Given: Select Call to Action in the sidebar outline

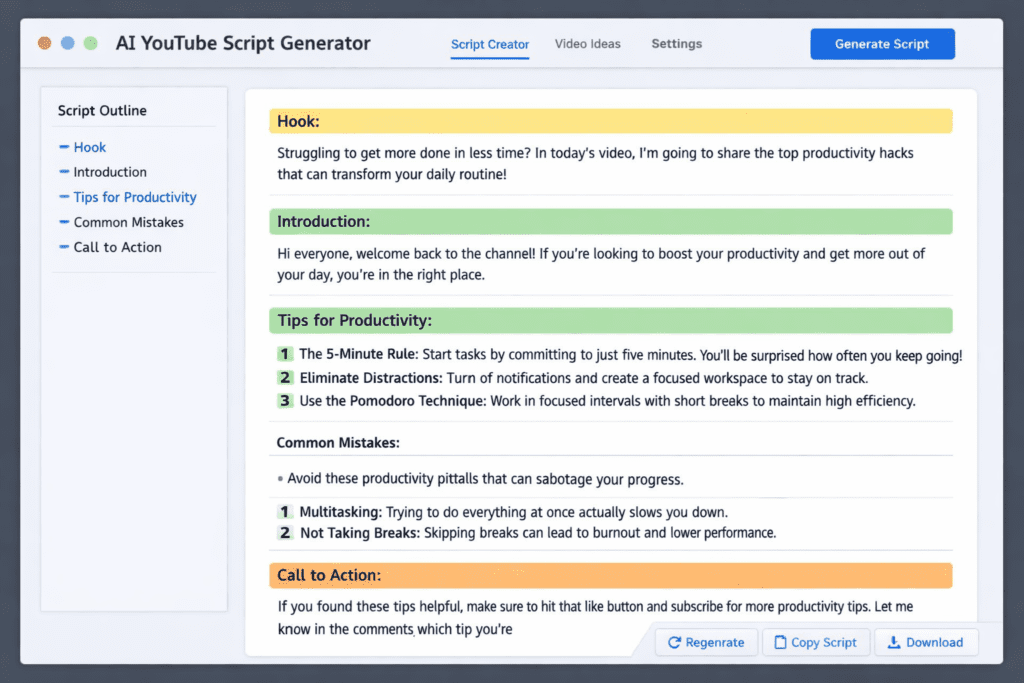Looking at the screenshot, I should coord(118,247).
